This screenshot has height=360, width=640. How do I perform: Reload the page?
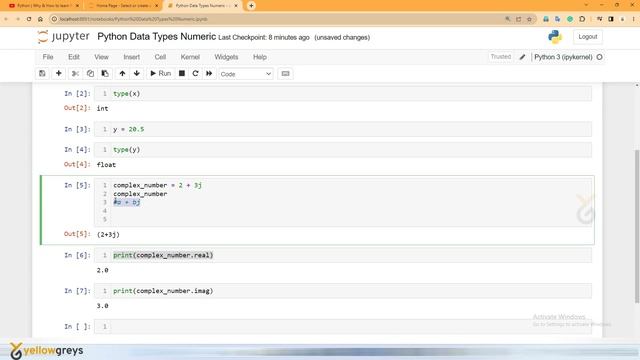(29, 19)
